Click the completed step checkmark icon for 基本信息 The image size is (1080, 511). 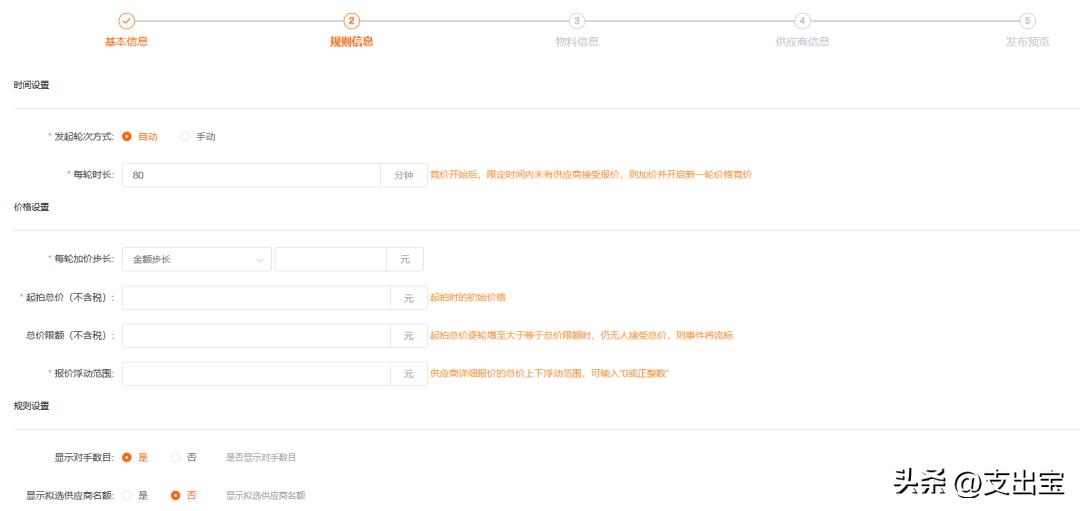(126, 21)
